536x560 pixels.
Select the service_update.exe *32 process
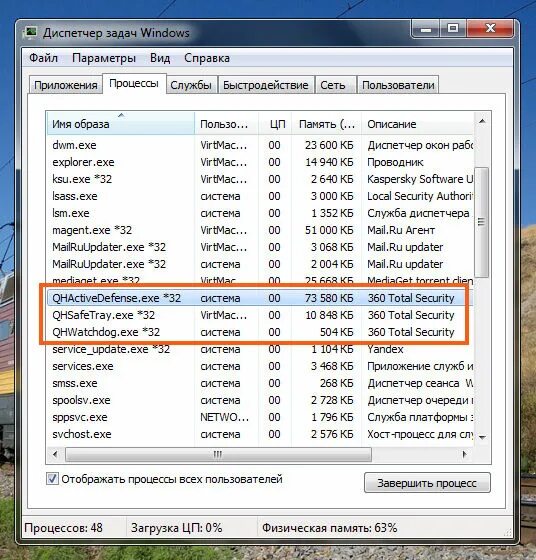pyautogui.click(x=260, y=349)
